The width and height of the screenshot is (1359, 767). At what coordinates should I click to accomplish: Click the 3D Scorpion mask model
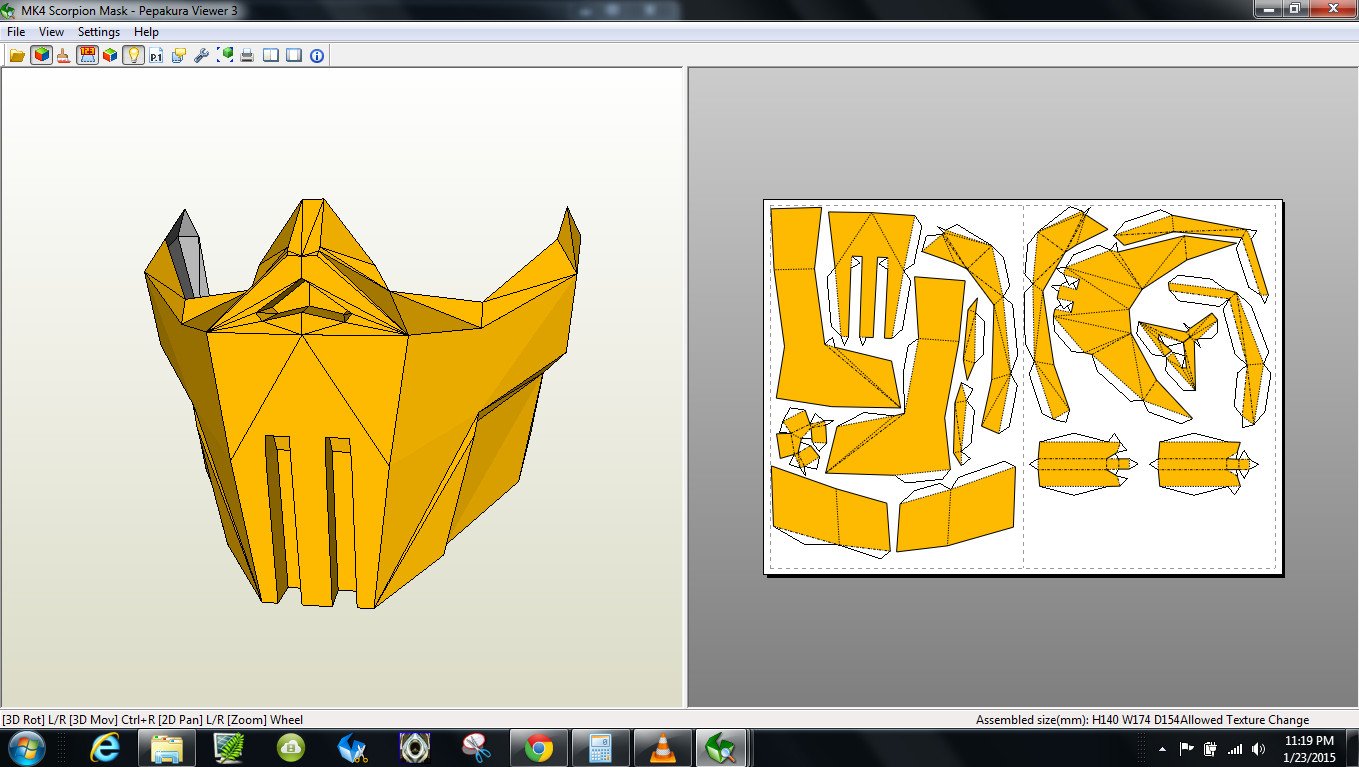coord(362,402)
